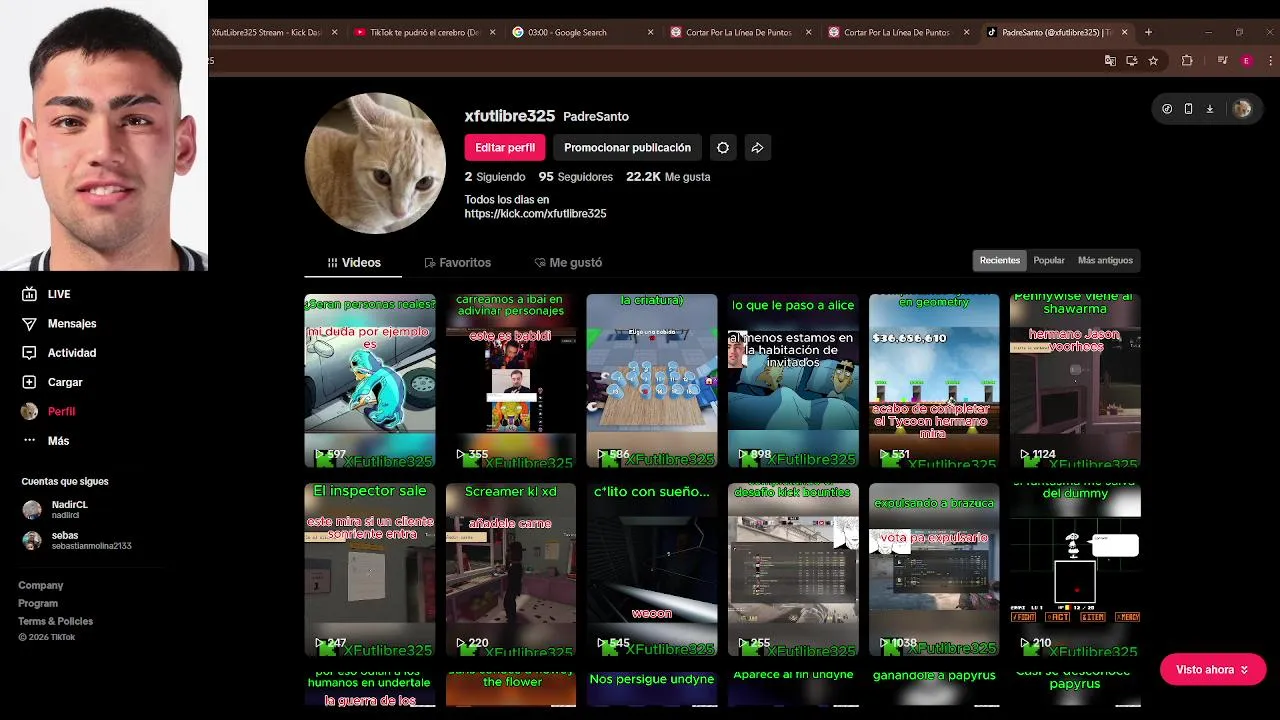Click the install app icon in the address bar

click(x=1131, y=61)
